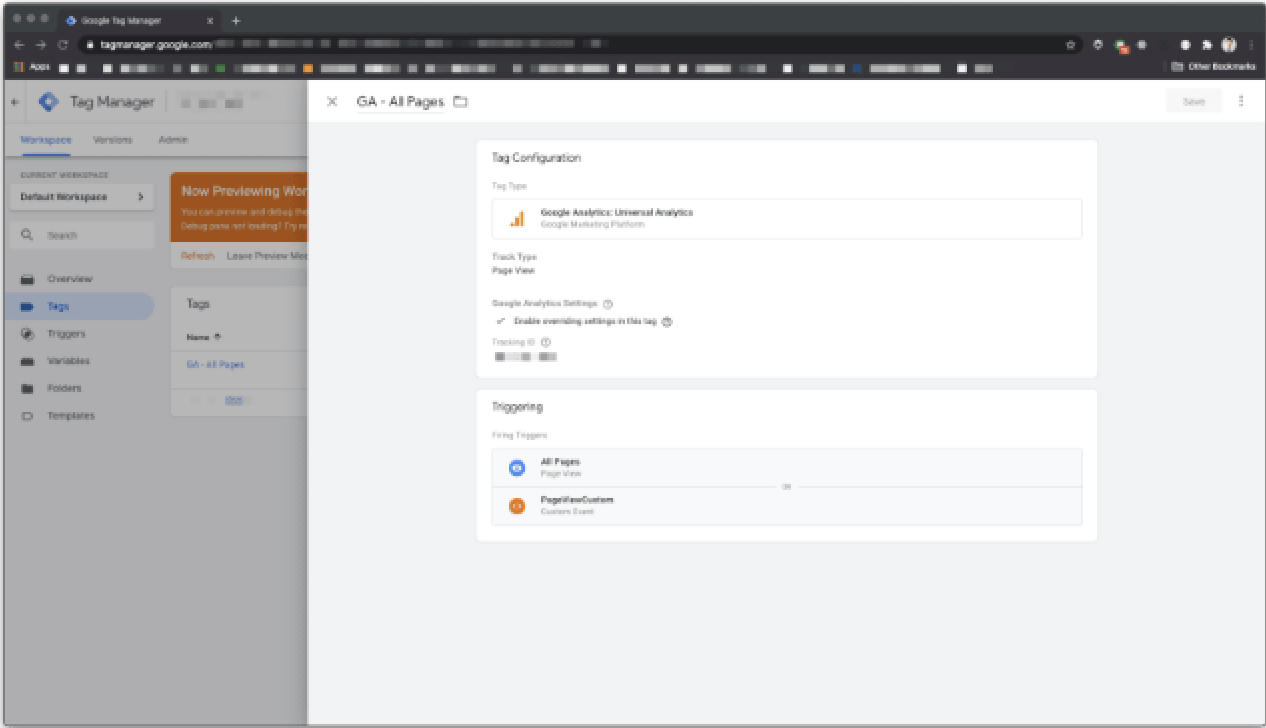Click the blue All Pages trigger icon

coord(517,467)
